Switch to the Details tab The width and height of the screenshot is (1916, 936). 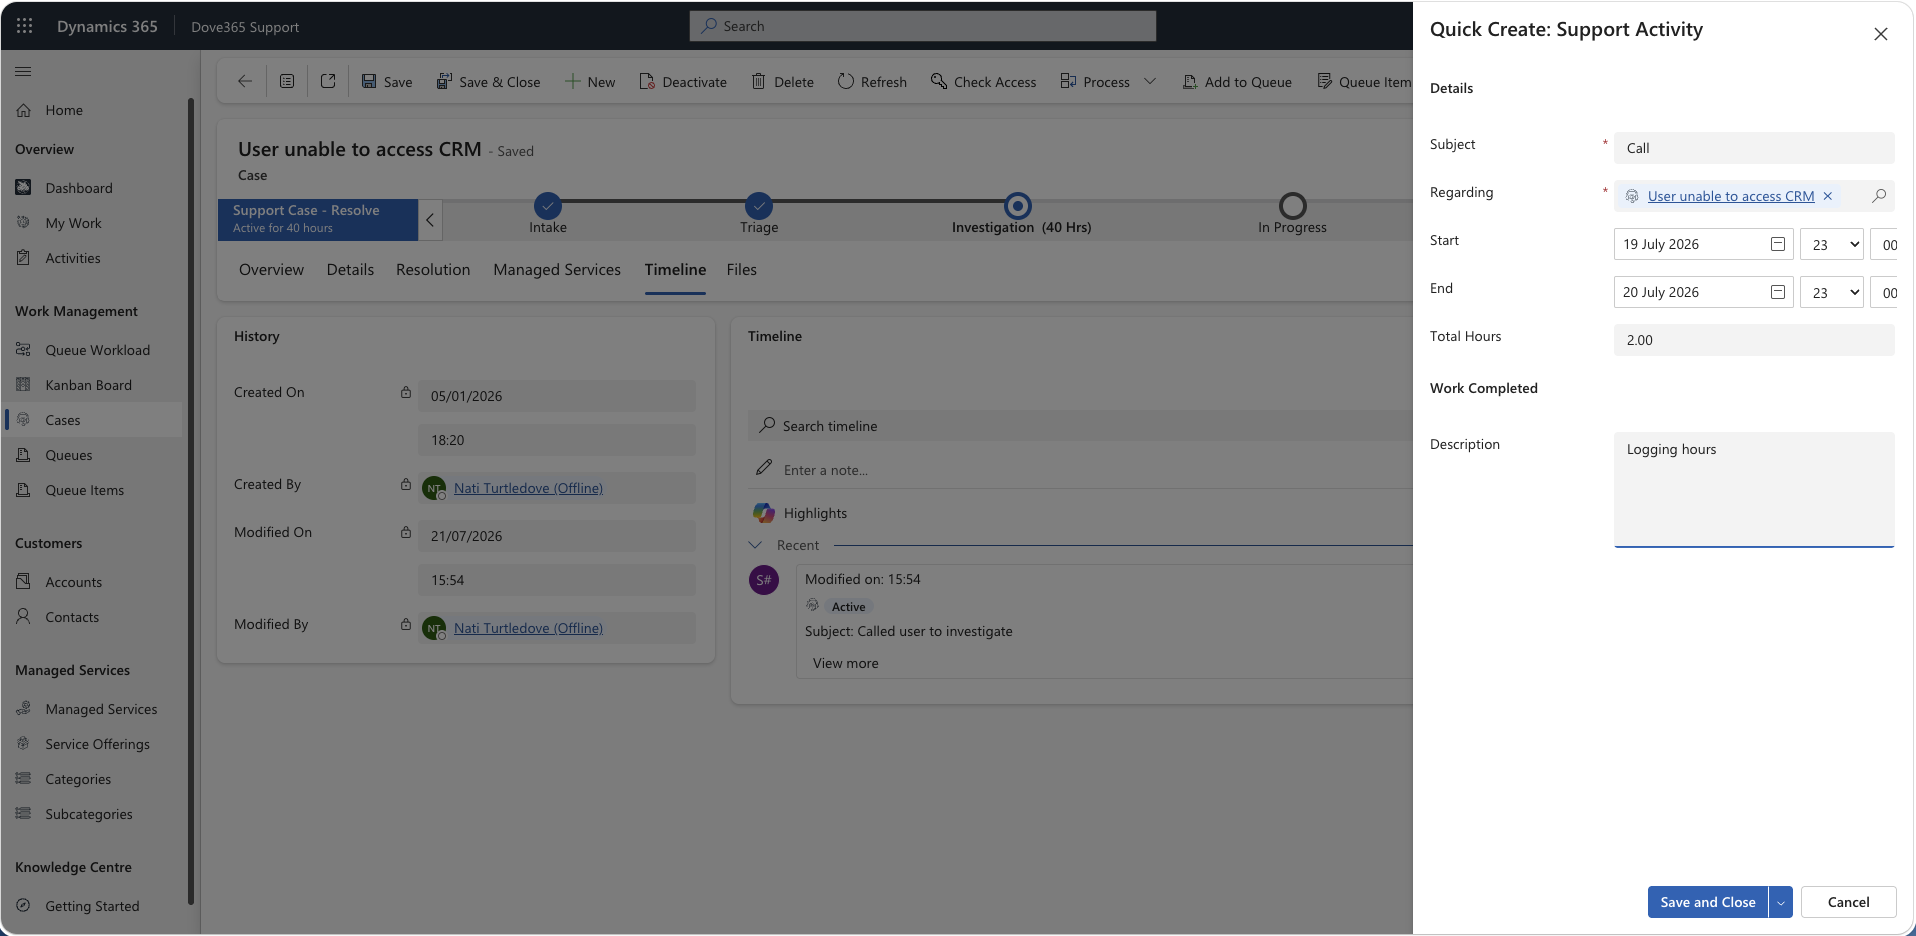(x=350, y=270)
